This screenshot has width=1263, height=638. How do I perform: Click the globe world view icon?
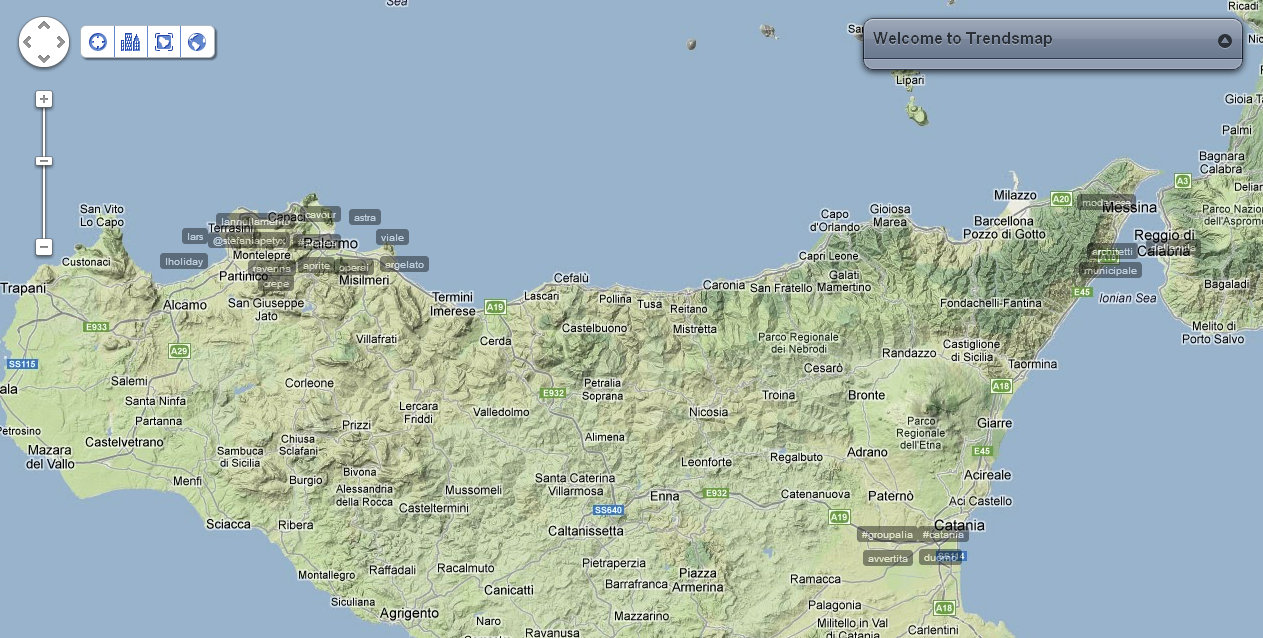[197, 42]
